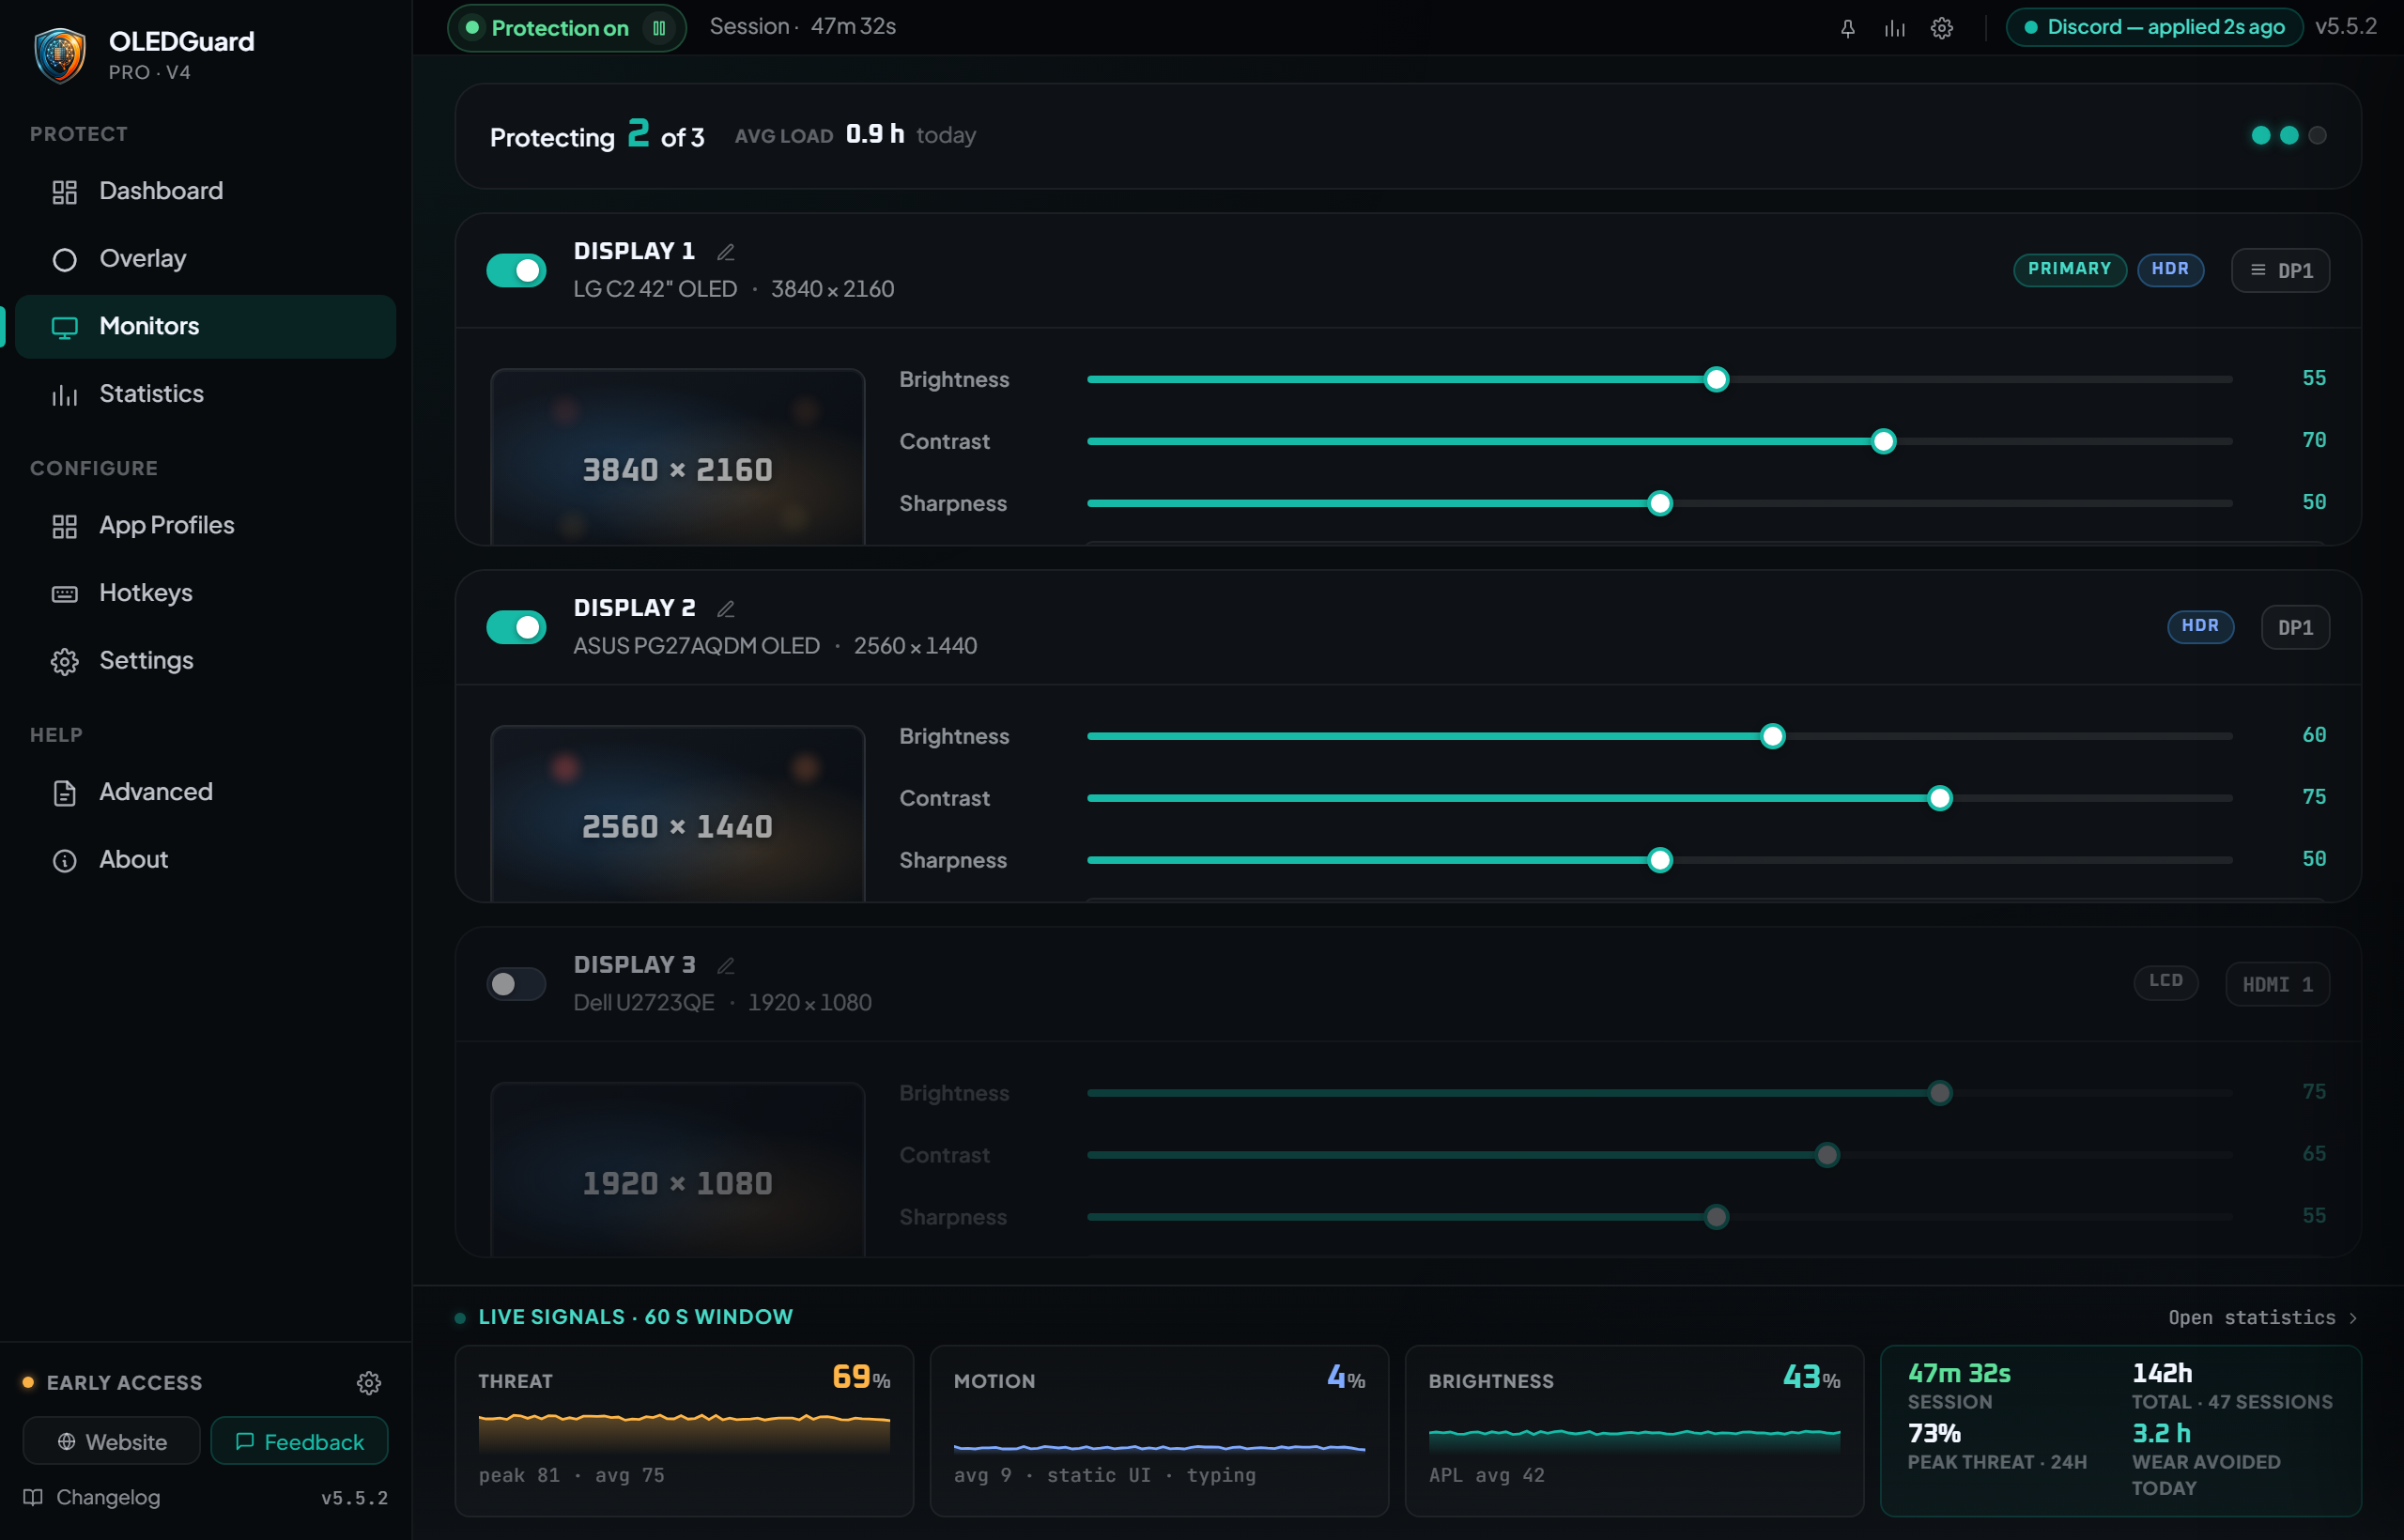The width and height of the screenshot is (2404, 1540).
Task: Open the Overlay section
Action: [x=205, y=259]
